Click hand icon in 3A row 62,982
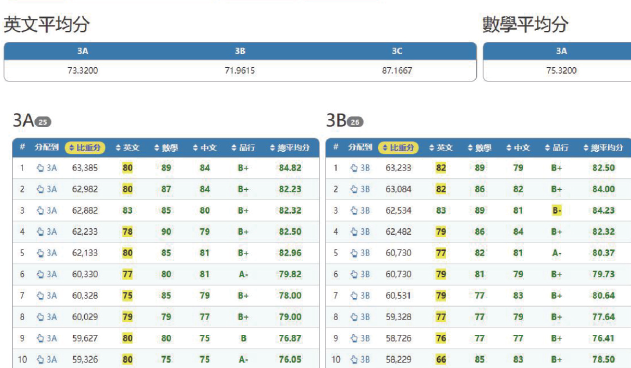This screenshot has height=368, width=631. tap(40, 189)
